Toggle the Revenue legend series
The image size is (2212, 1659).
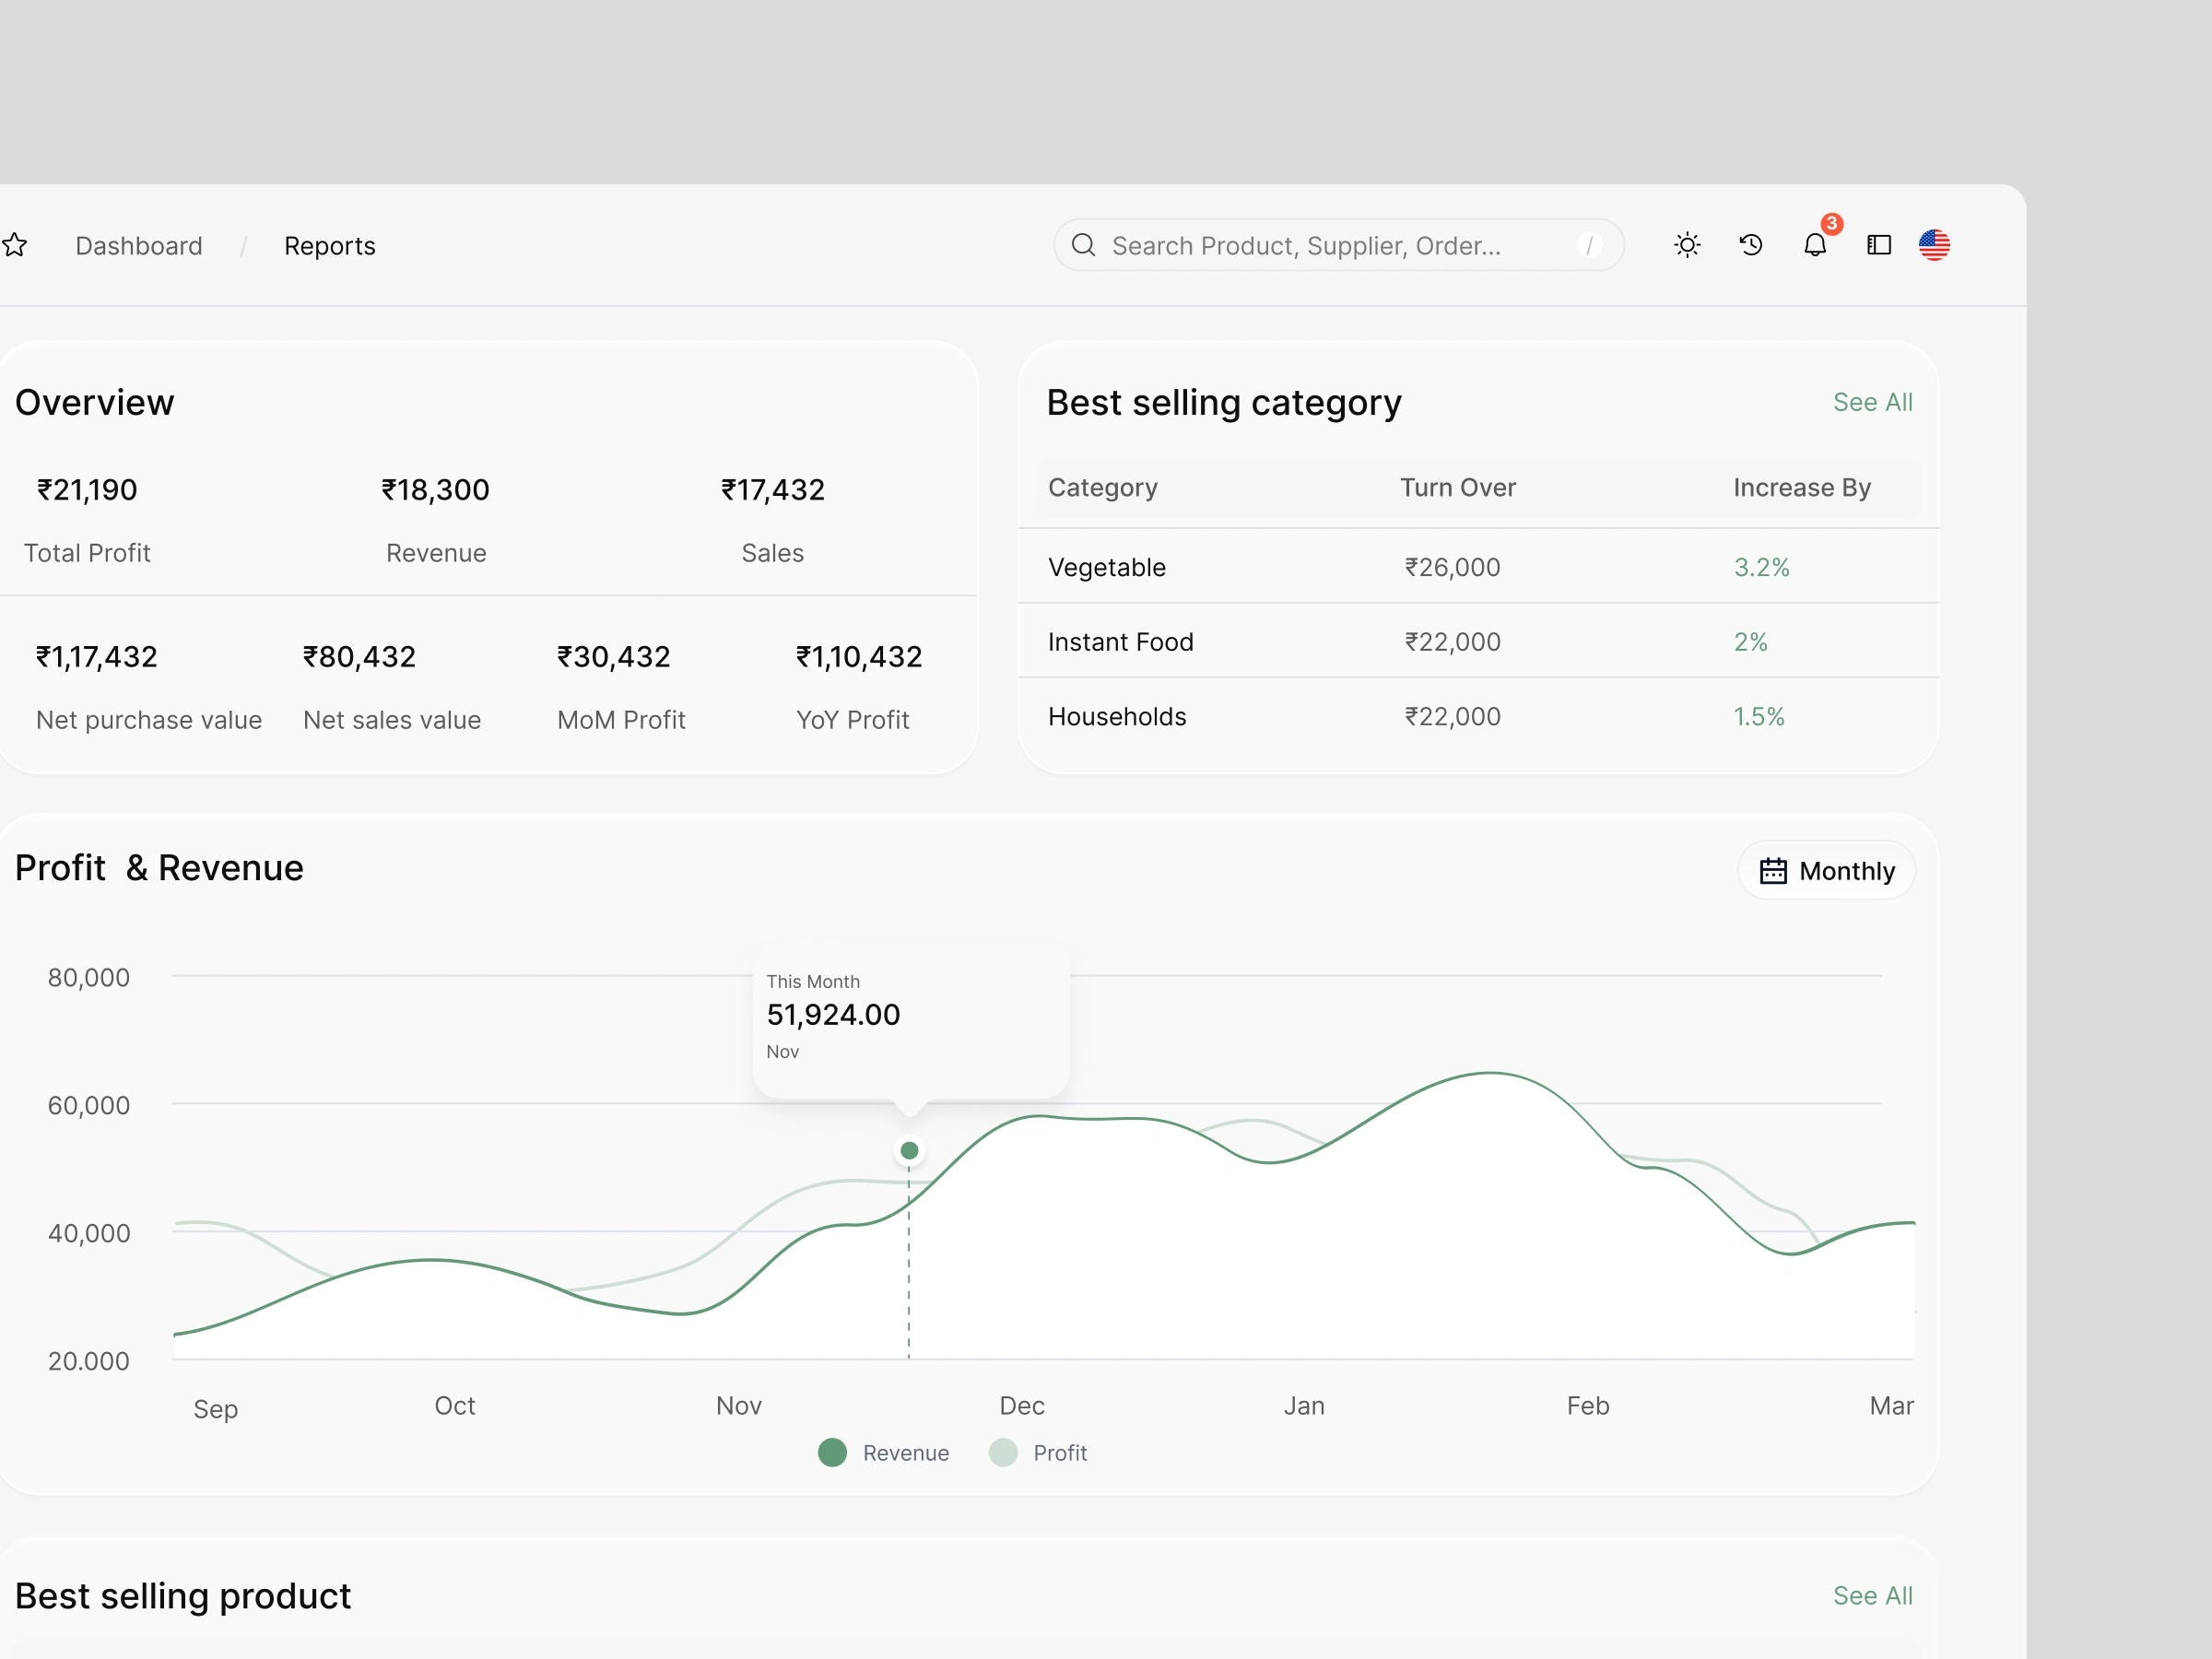point(883,1452)
